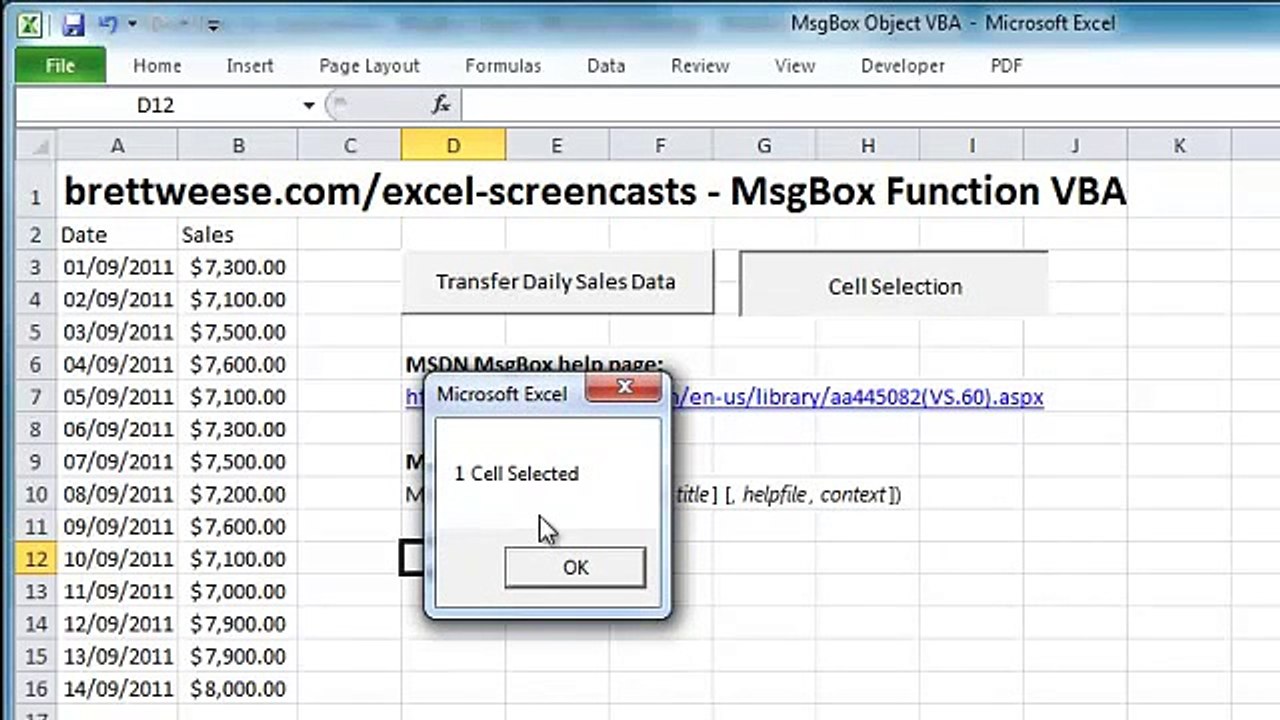
Task: Click OK in the message box
Action: 575,567
